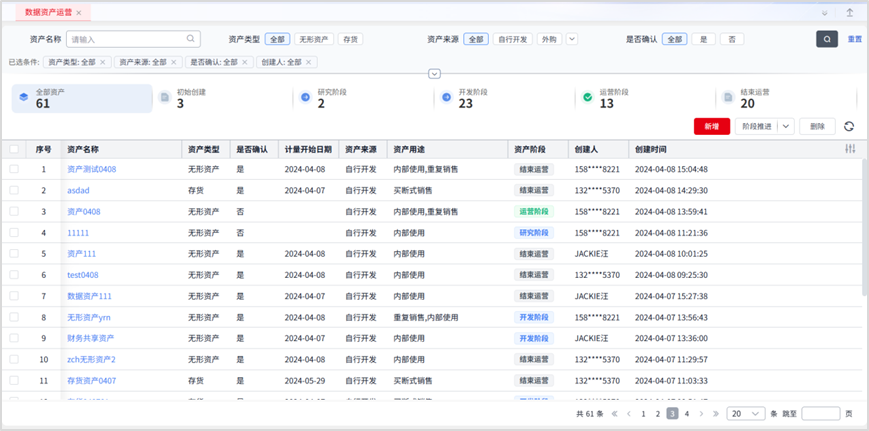Jump to the last page arrow
This screenshot has width=869, height=431.
coord(716,414)
